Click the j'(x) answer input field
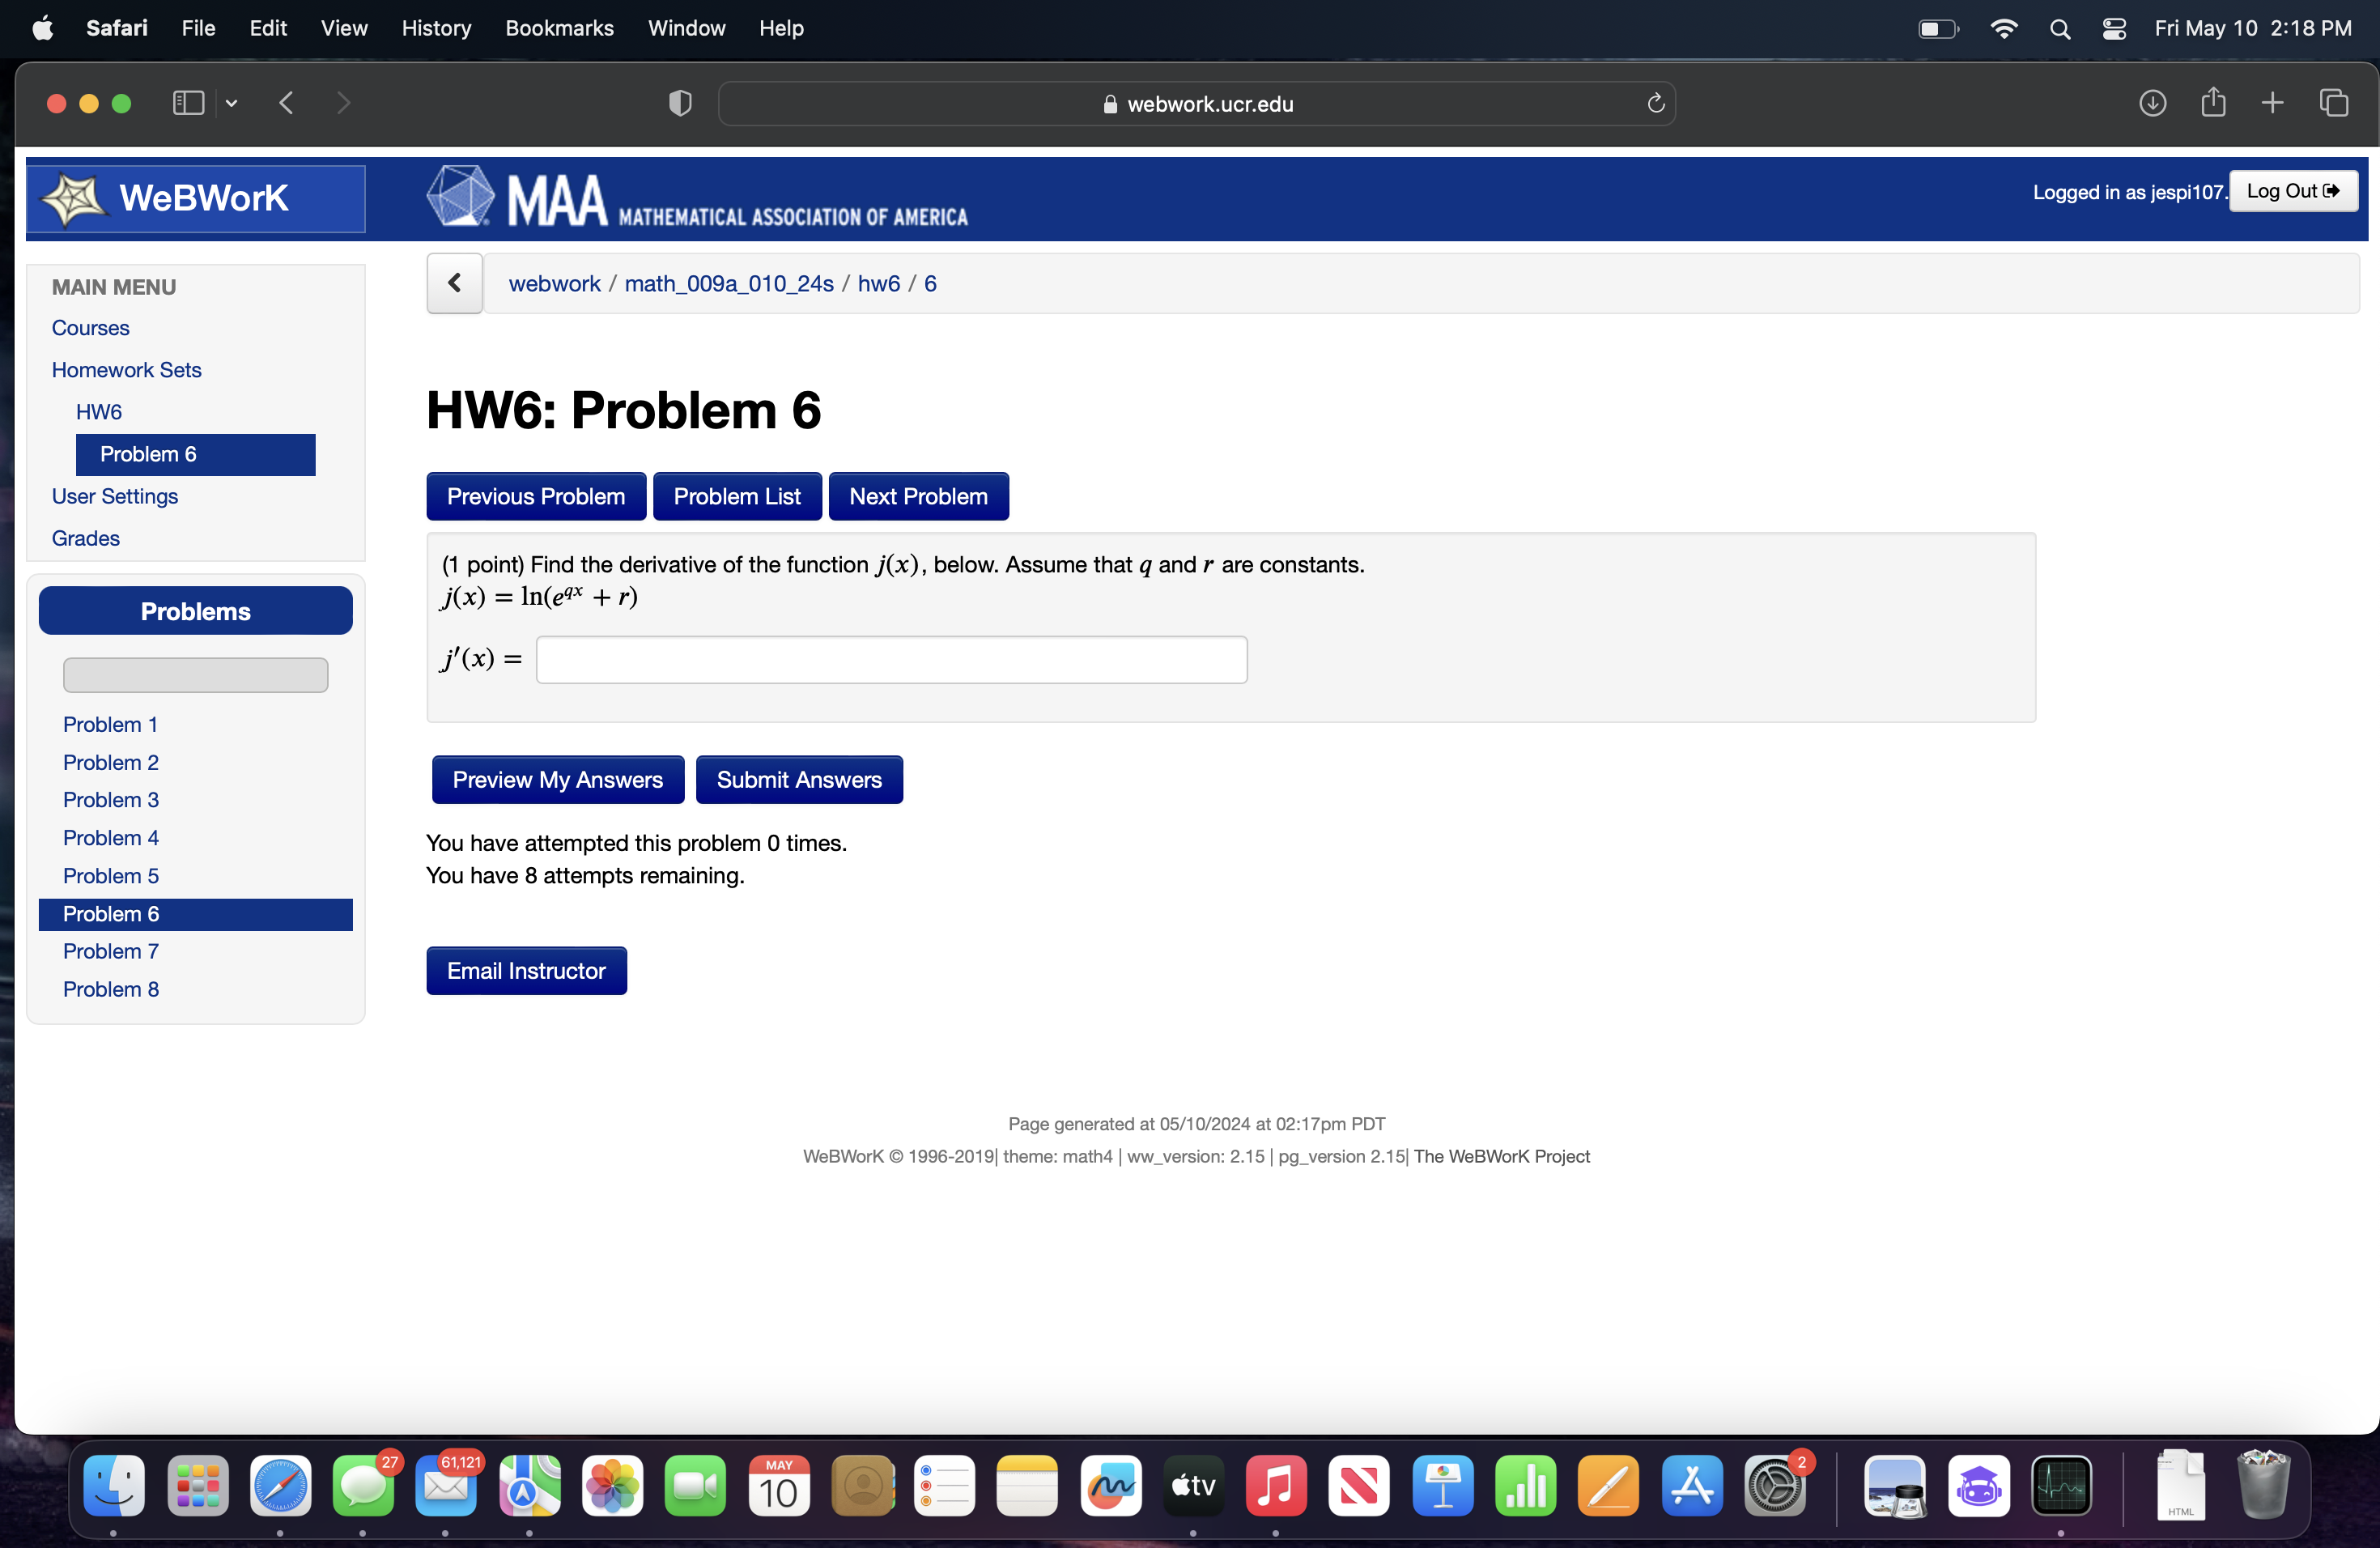Screen dimensions: 2380x1548 coord(891,660)
